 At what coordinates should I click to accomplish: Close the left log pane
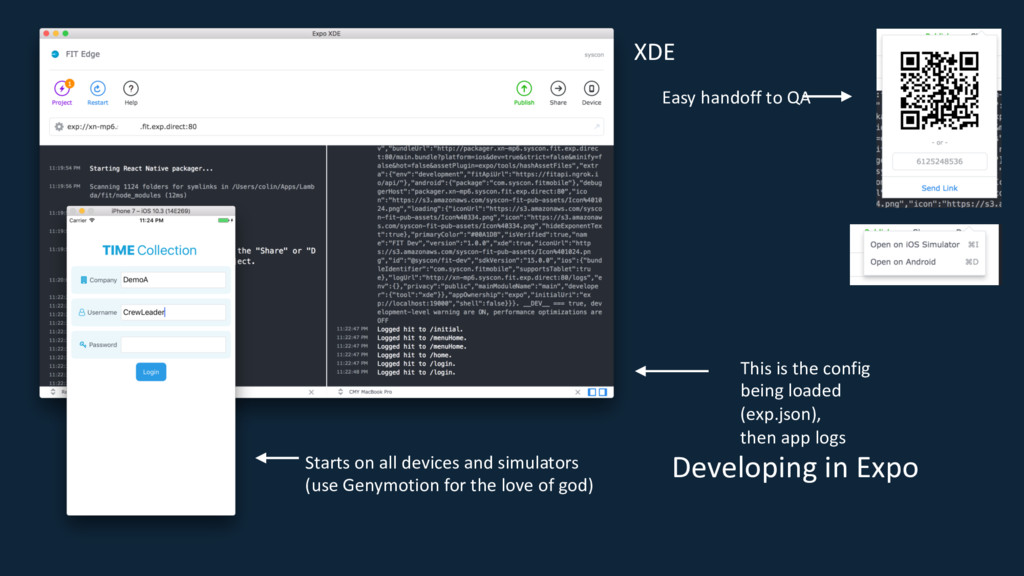[311, 392]
